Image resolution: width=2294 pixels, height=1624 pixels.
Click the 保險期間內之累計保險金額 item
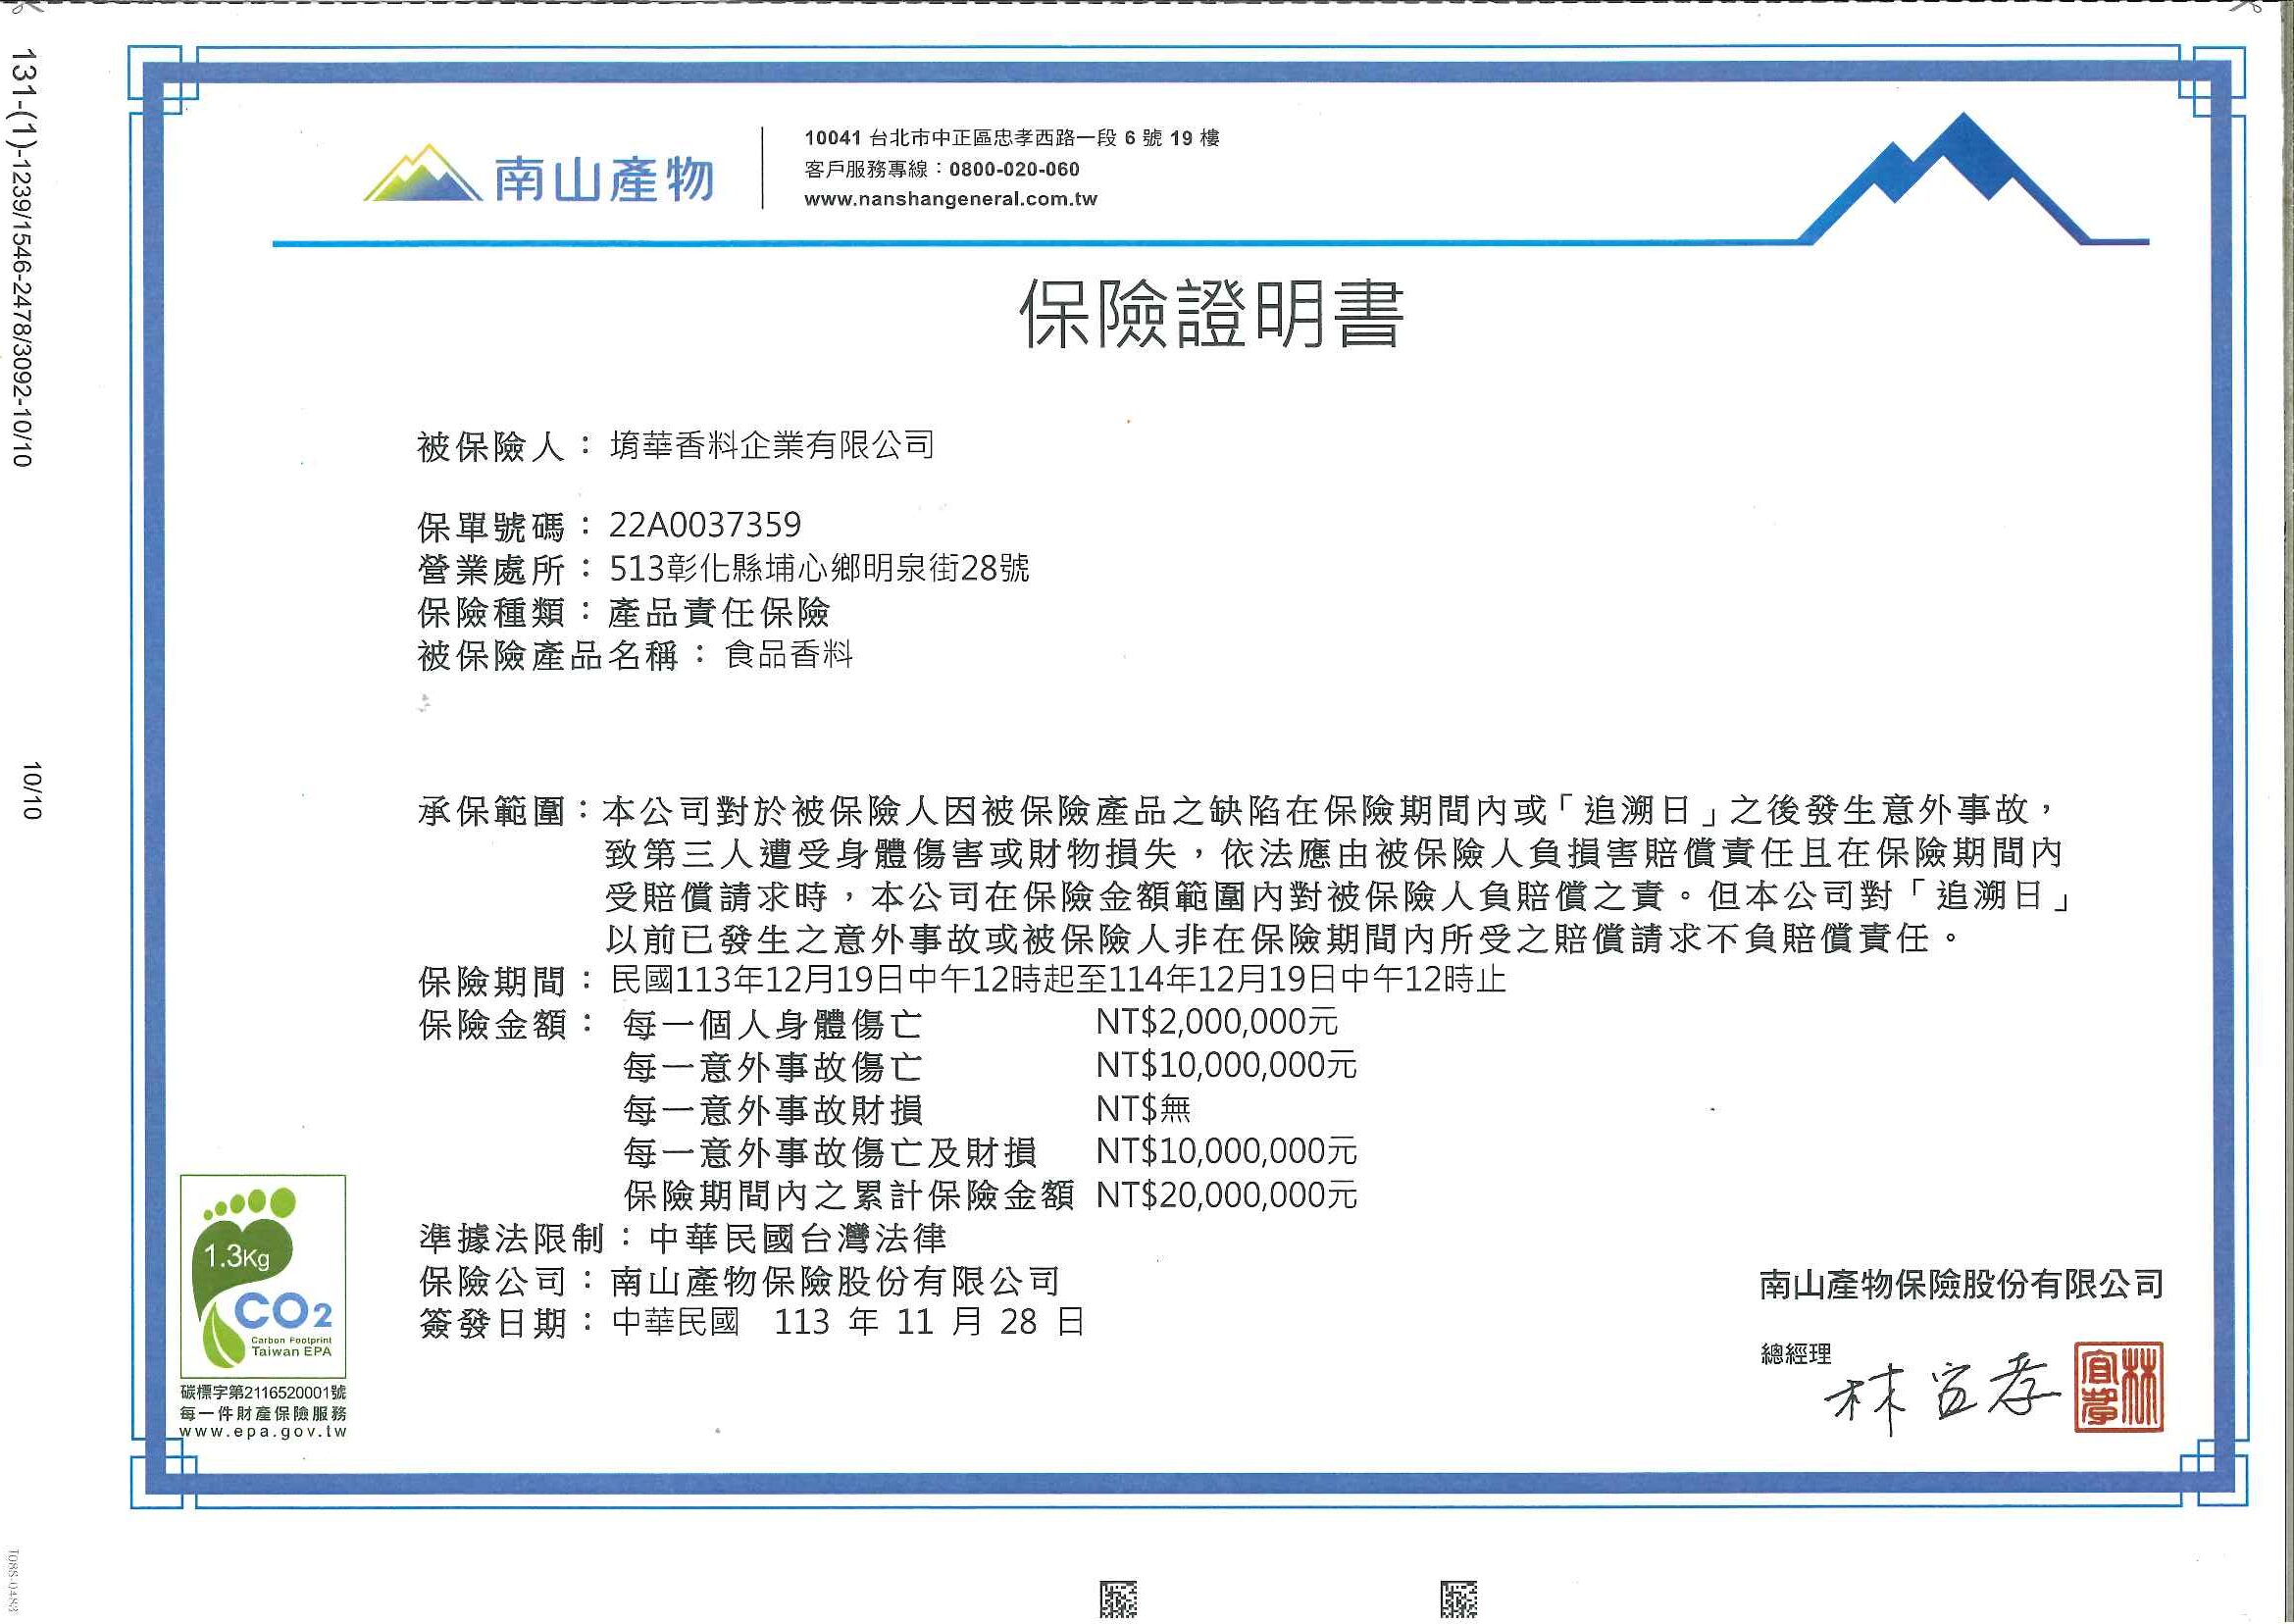pos(848,1196)
